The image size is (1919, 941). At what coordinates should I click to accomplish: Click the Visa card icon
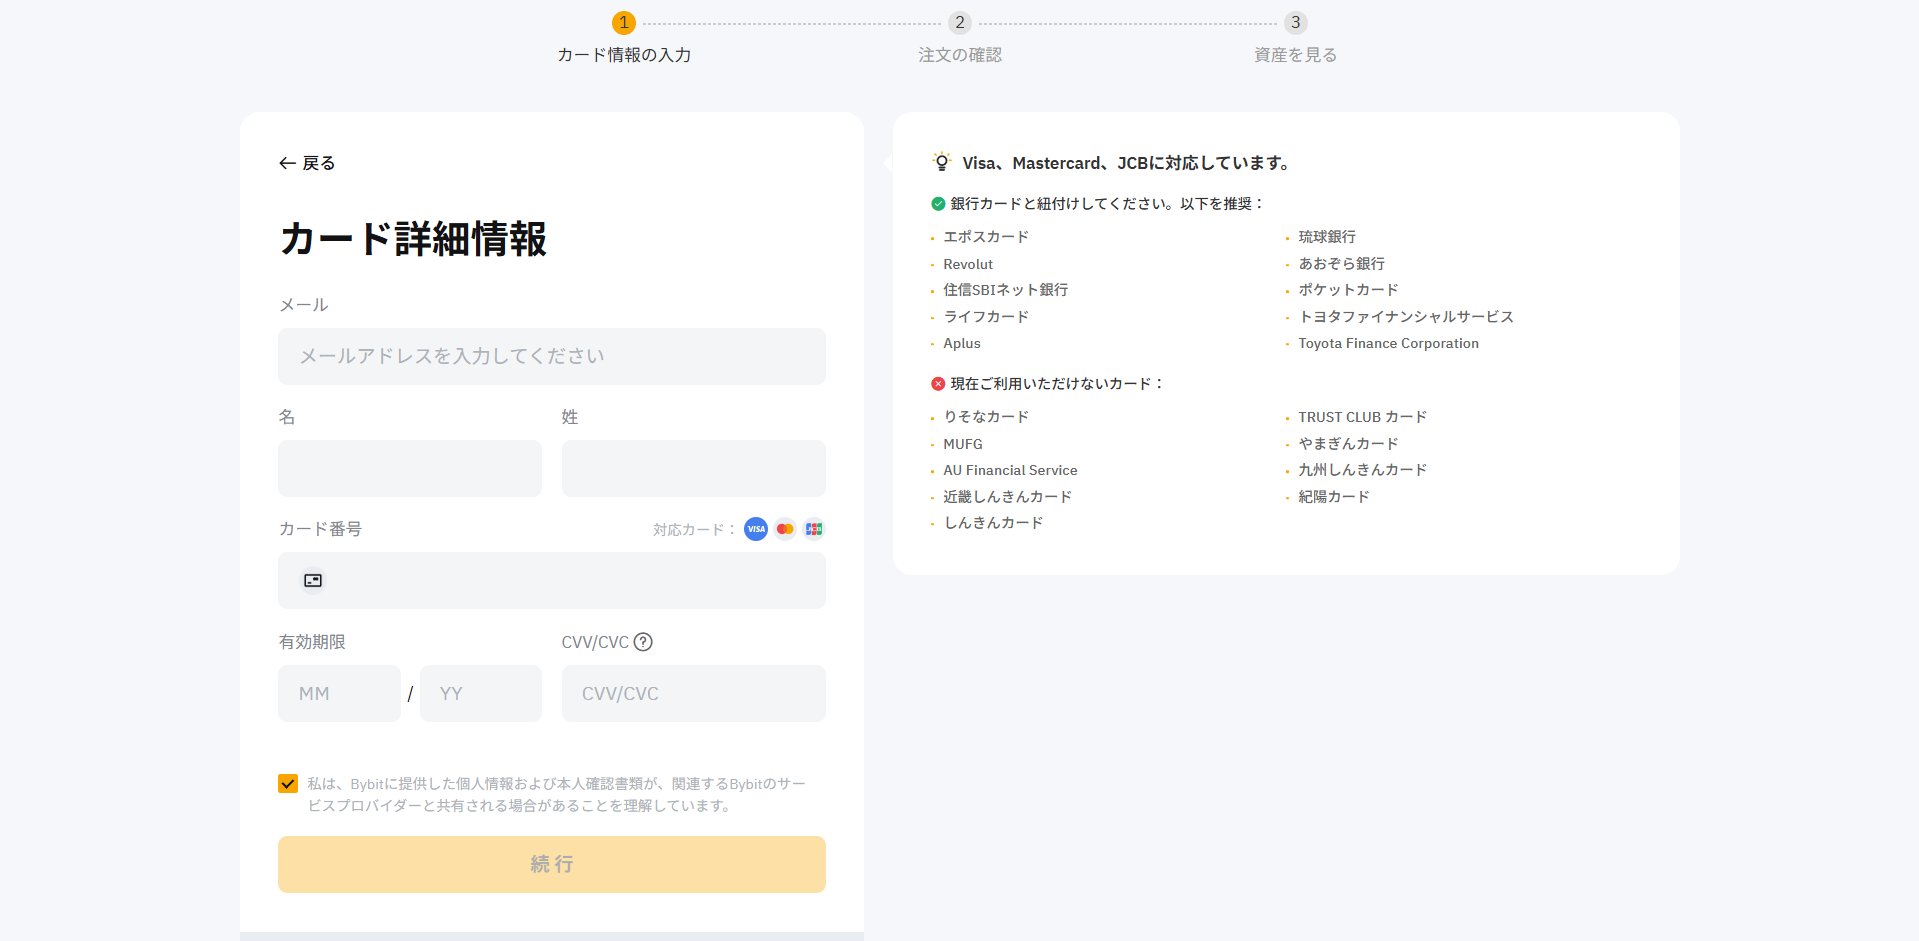(756, 529)
